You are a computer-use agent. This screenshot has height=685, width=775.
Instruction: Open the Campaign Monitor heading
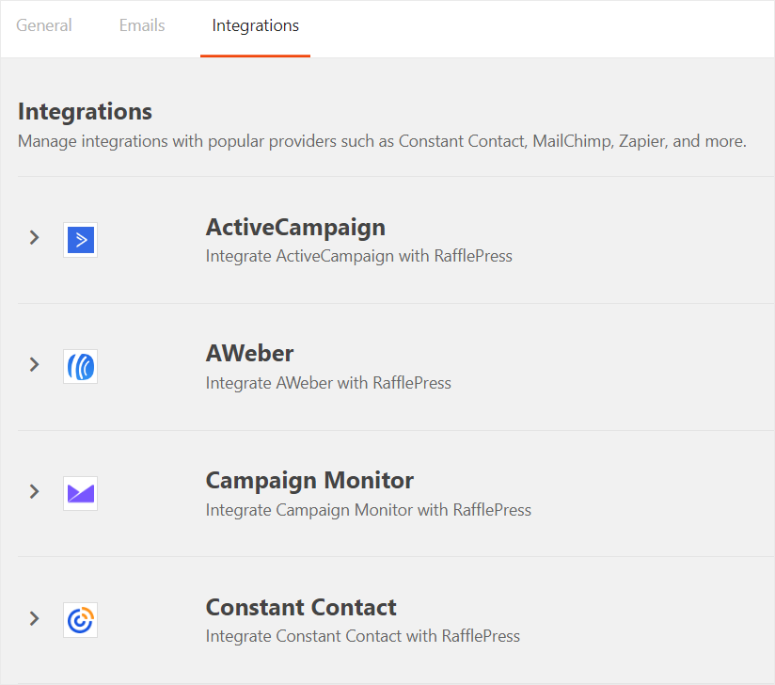point(309,480)
